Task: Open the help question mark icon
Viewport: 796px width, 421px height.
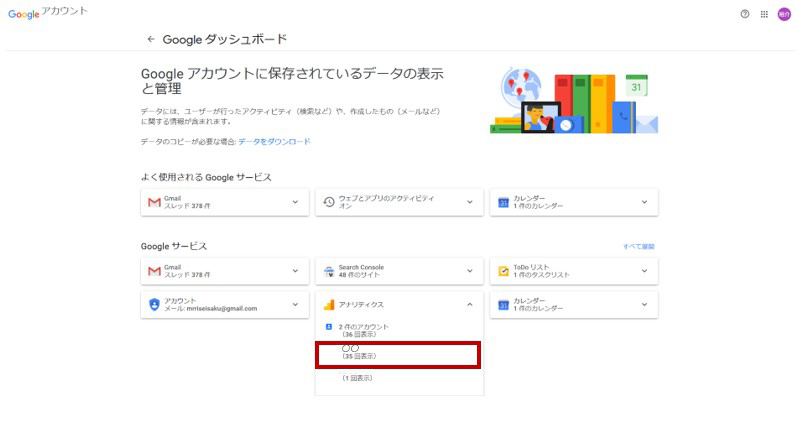Action: (x=745, y=14)
